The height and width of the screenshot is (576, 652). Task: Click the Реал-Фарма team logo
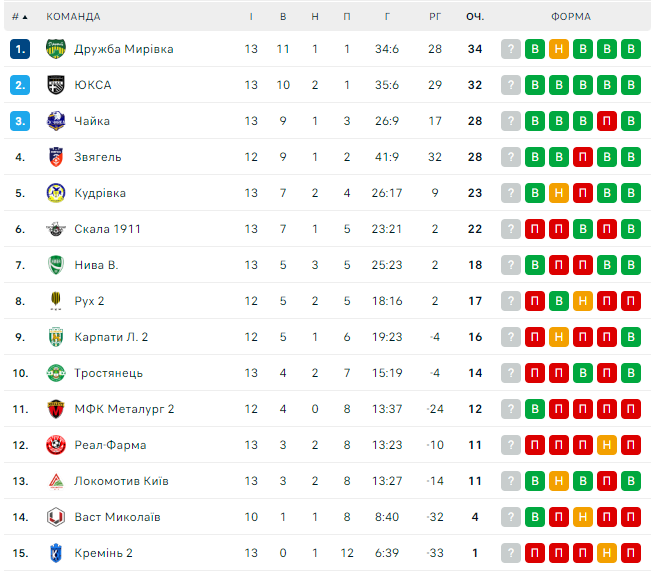point(56,445)
